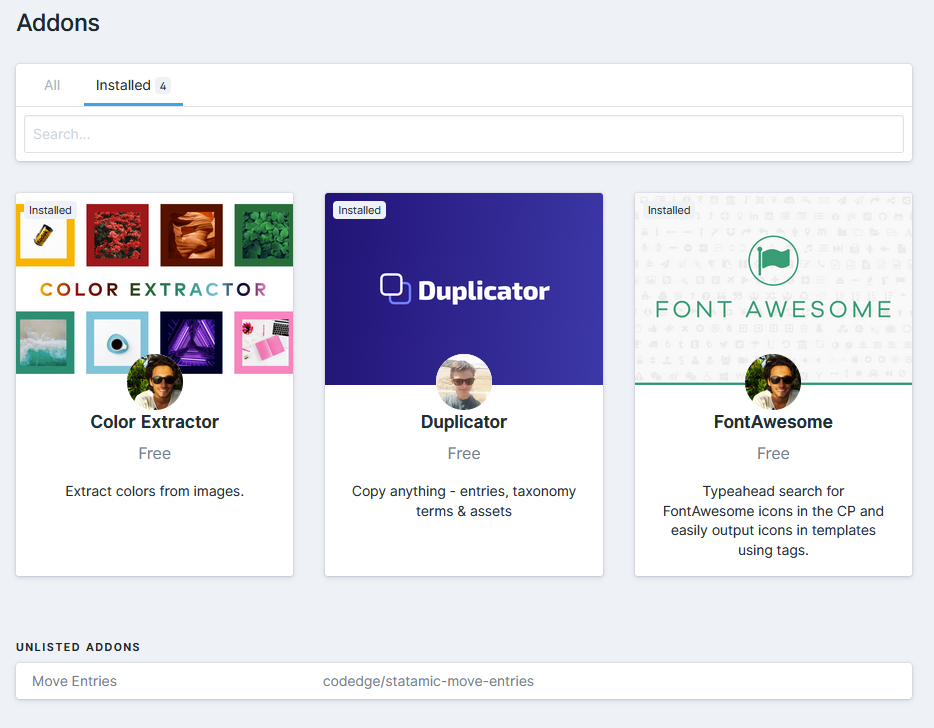Click Installed badge on Duplicator card
The width and height of the screenshot is (934, 728).
pos(359,210)
